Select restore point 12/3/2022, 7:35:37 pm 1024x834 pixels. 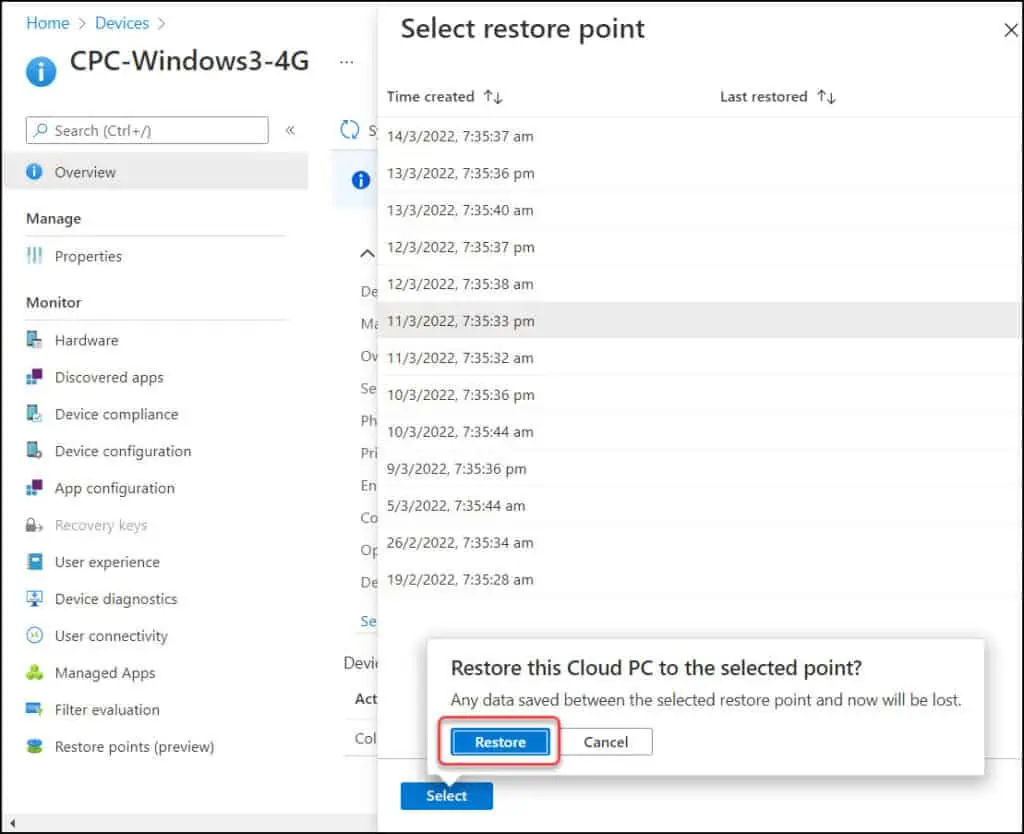pos(699,247)
